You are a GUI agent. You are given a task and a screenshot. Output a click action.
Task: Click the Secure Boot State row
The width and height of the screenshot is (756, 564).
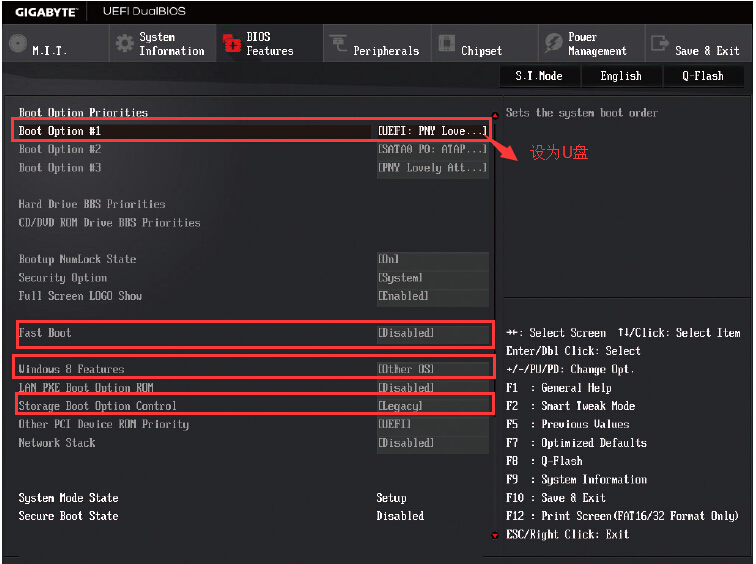222,516
